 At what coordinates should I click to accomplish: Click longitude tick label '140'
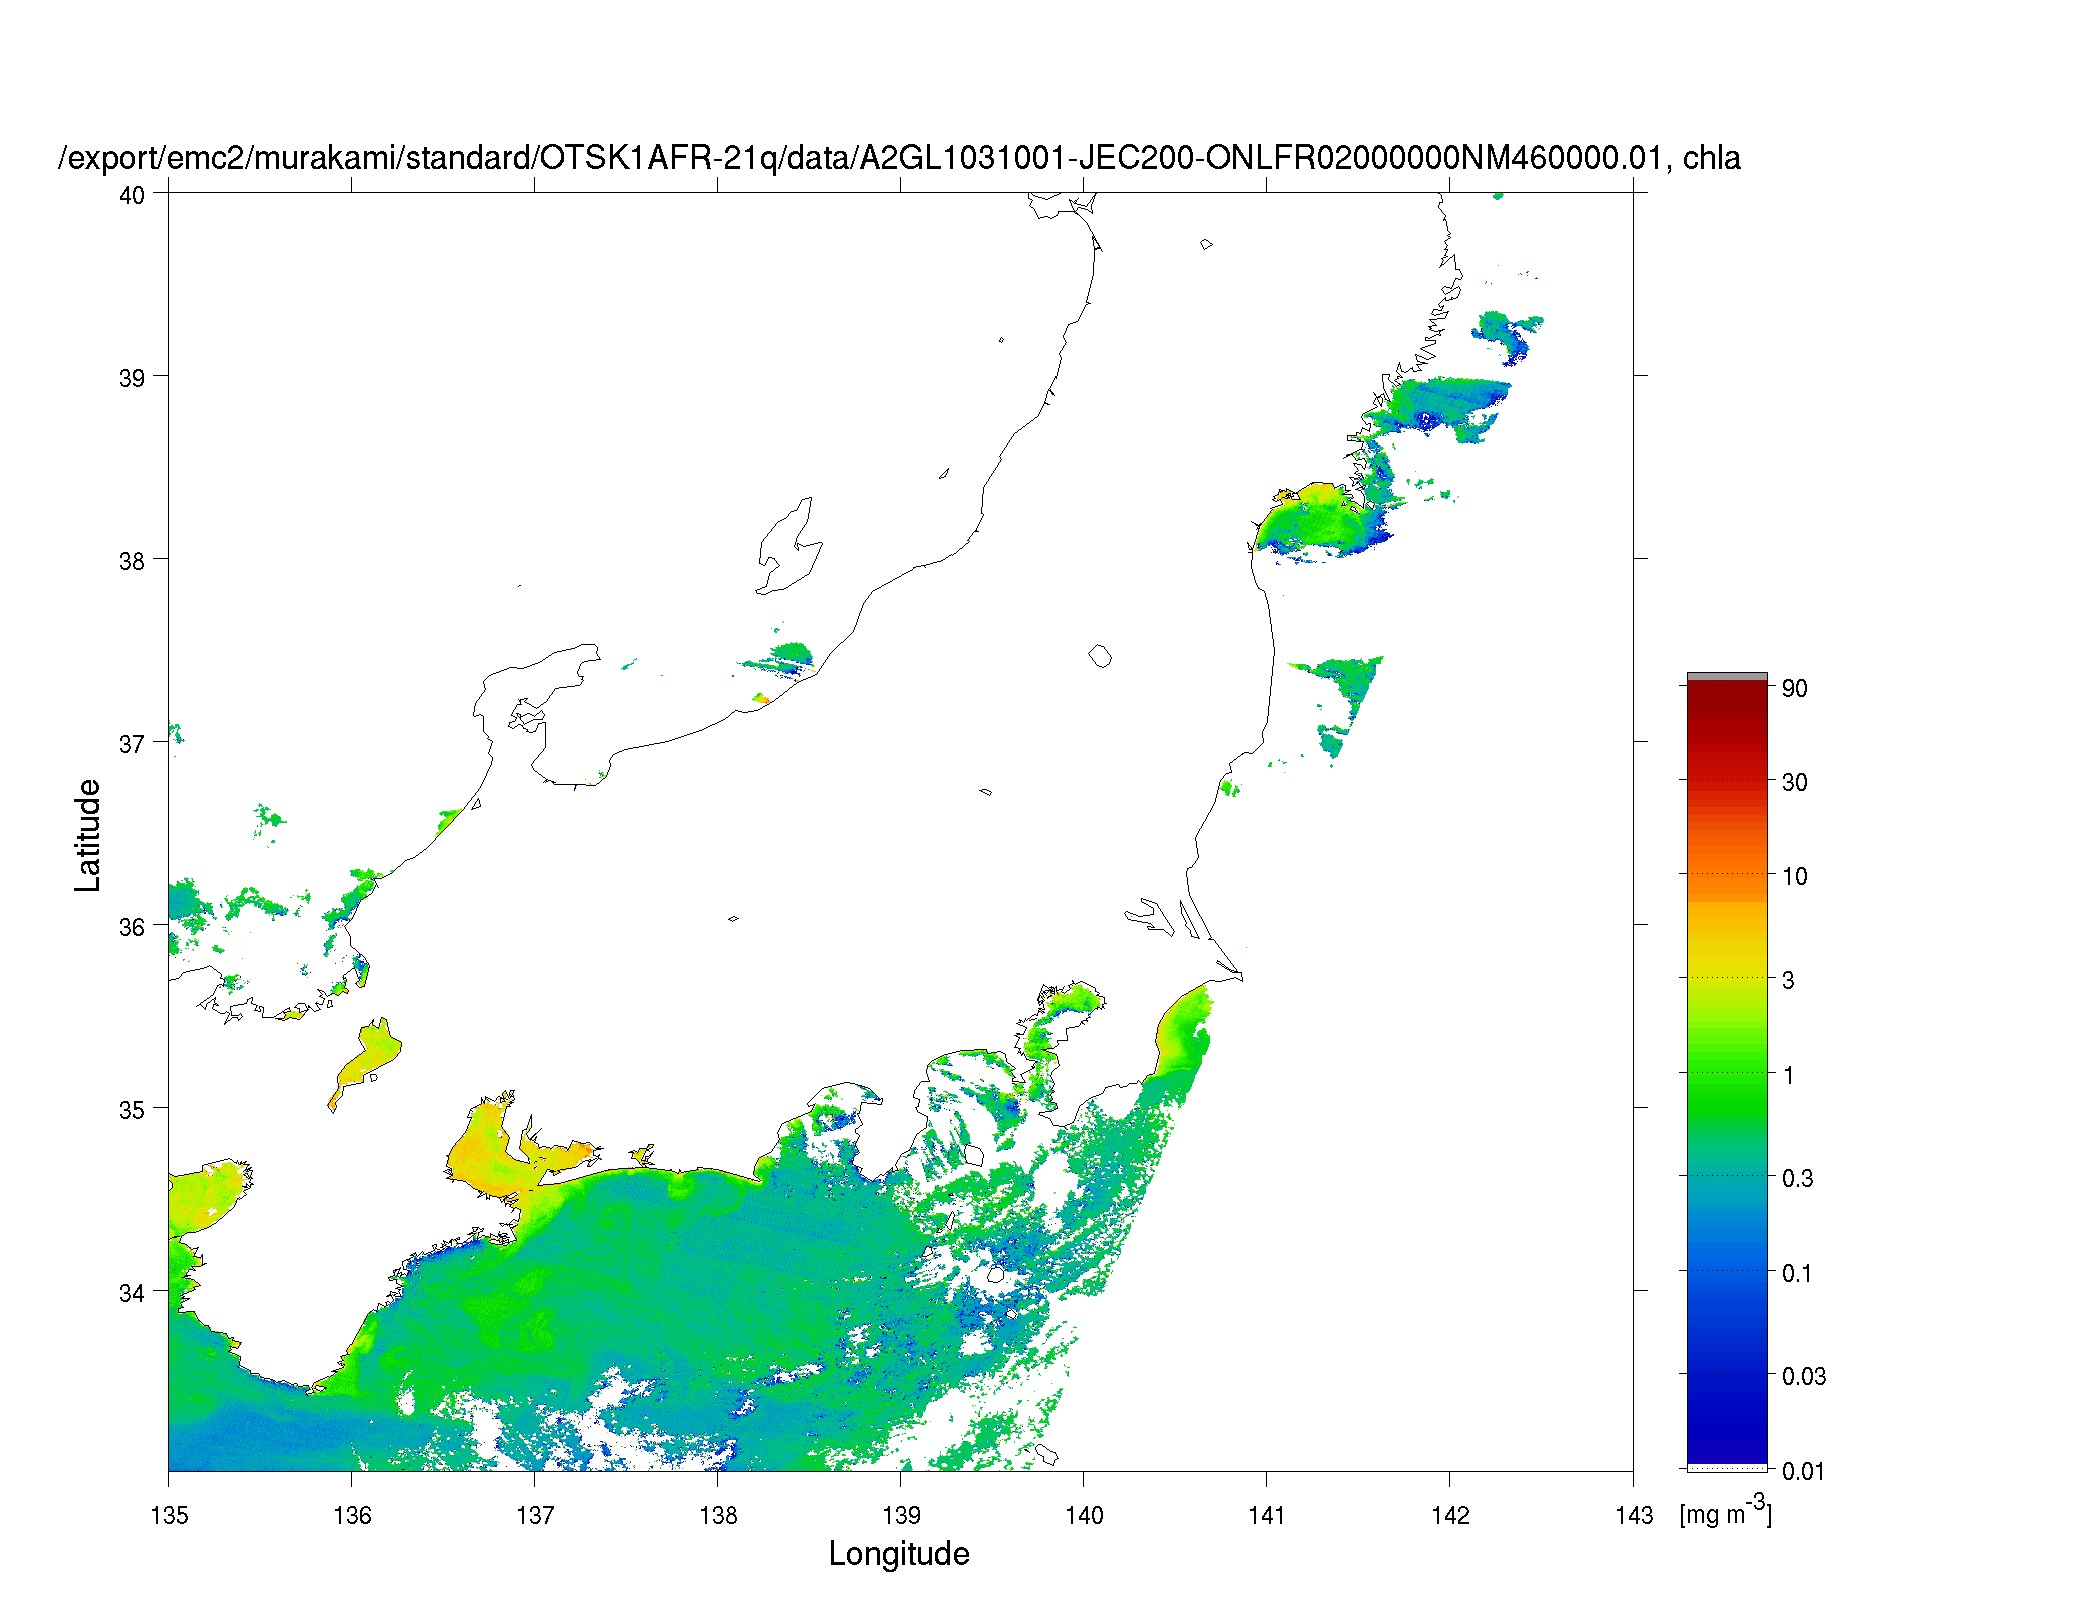(x=1084, y=1514)
